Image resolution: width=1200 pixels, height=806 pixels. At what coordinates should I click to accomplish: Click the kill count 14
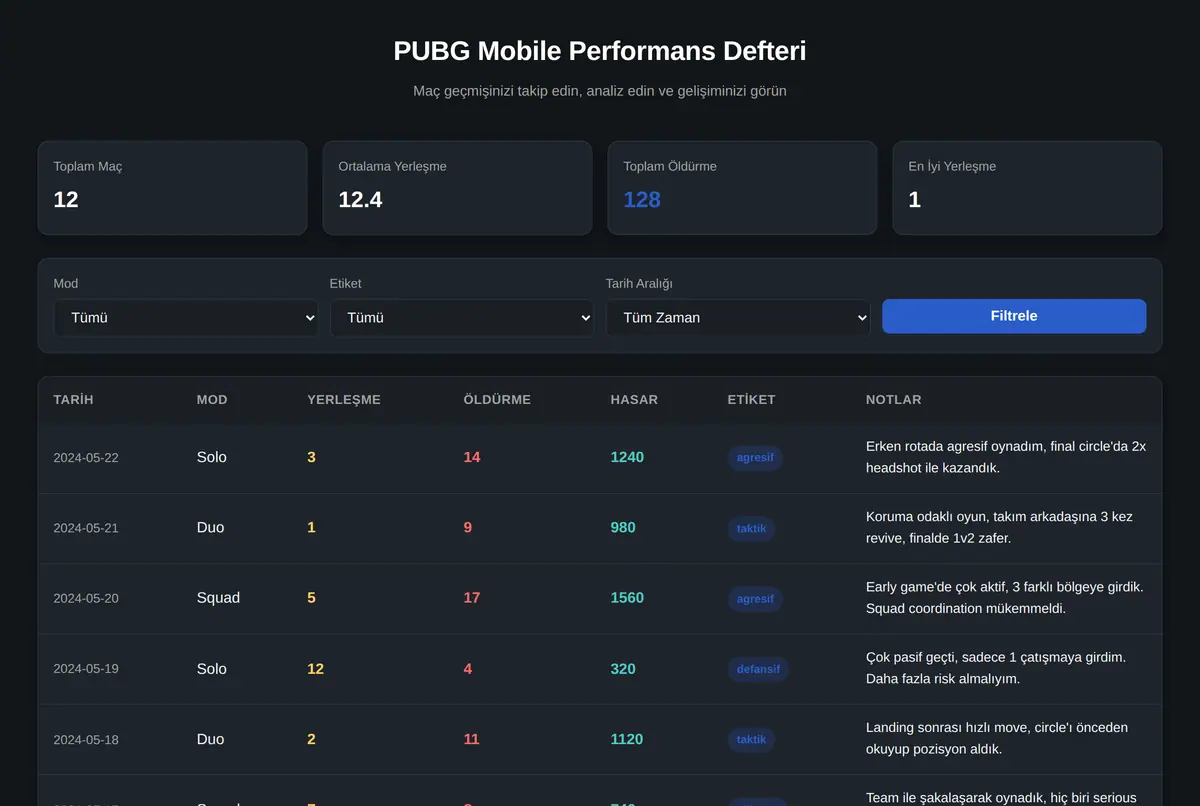[472, 457]
